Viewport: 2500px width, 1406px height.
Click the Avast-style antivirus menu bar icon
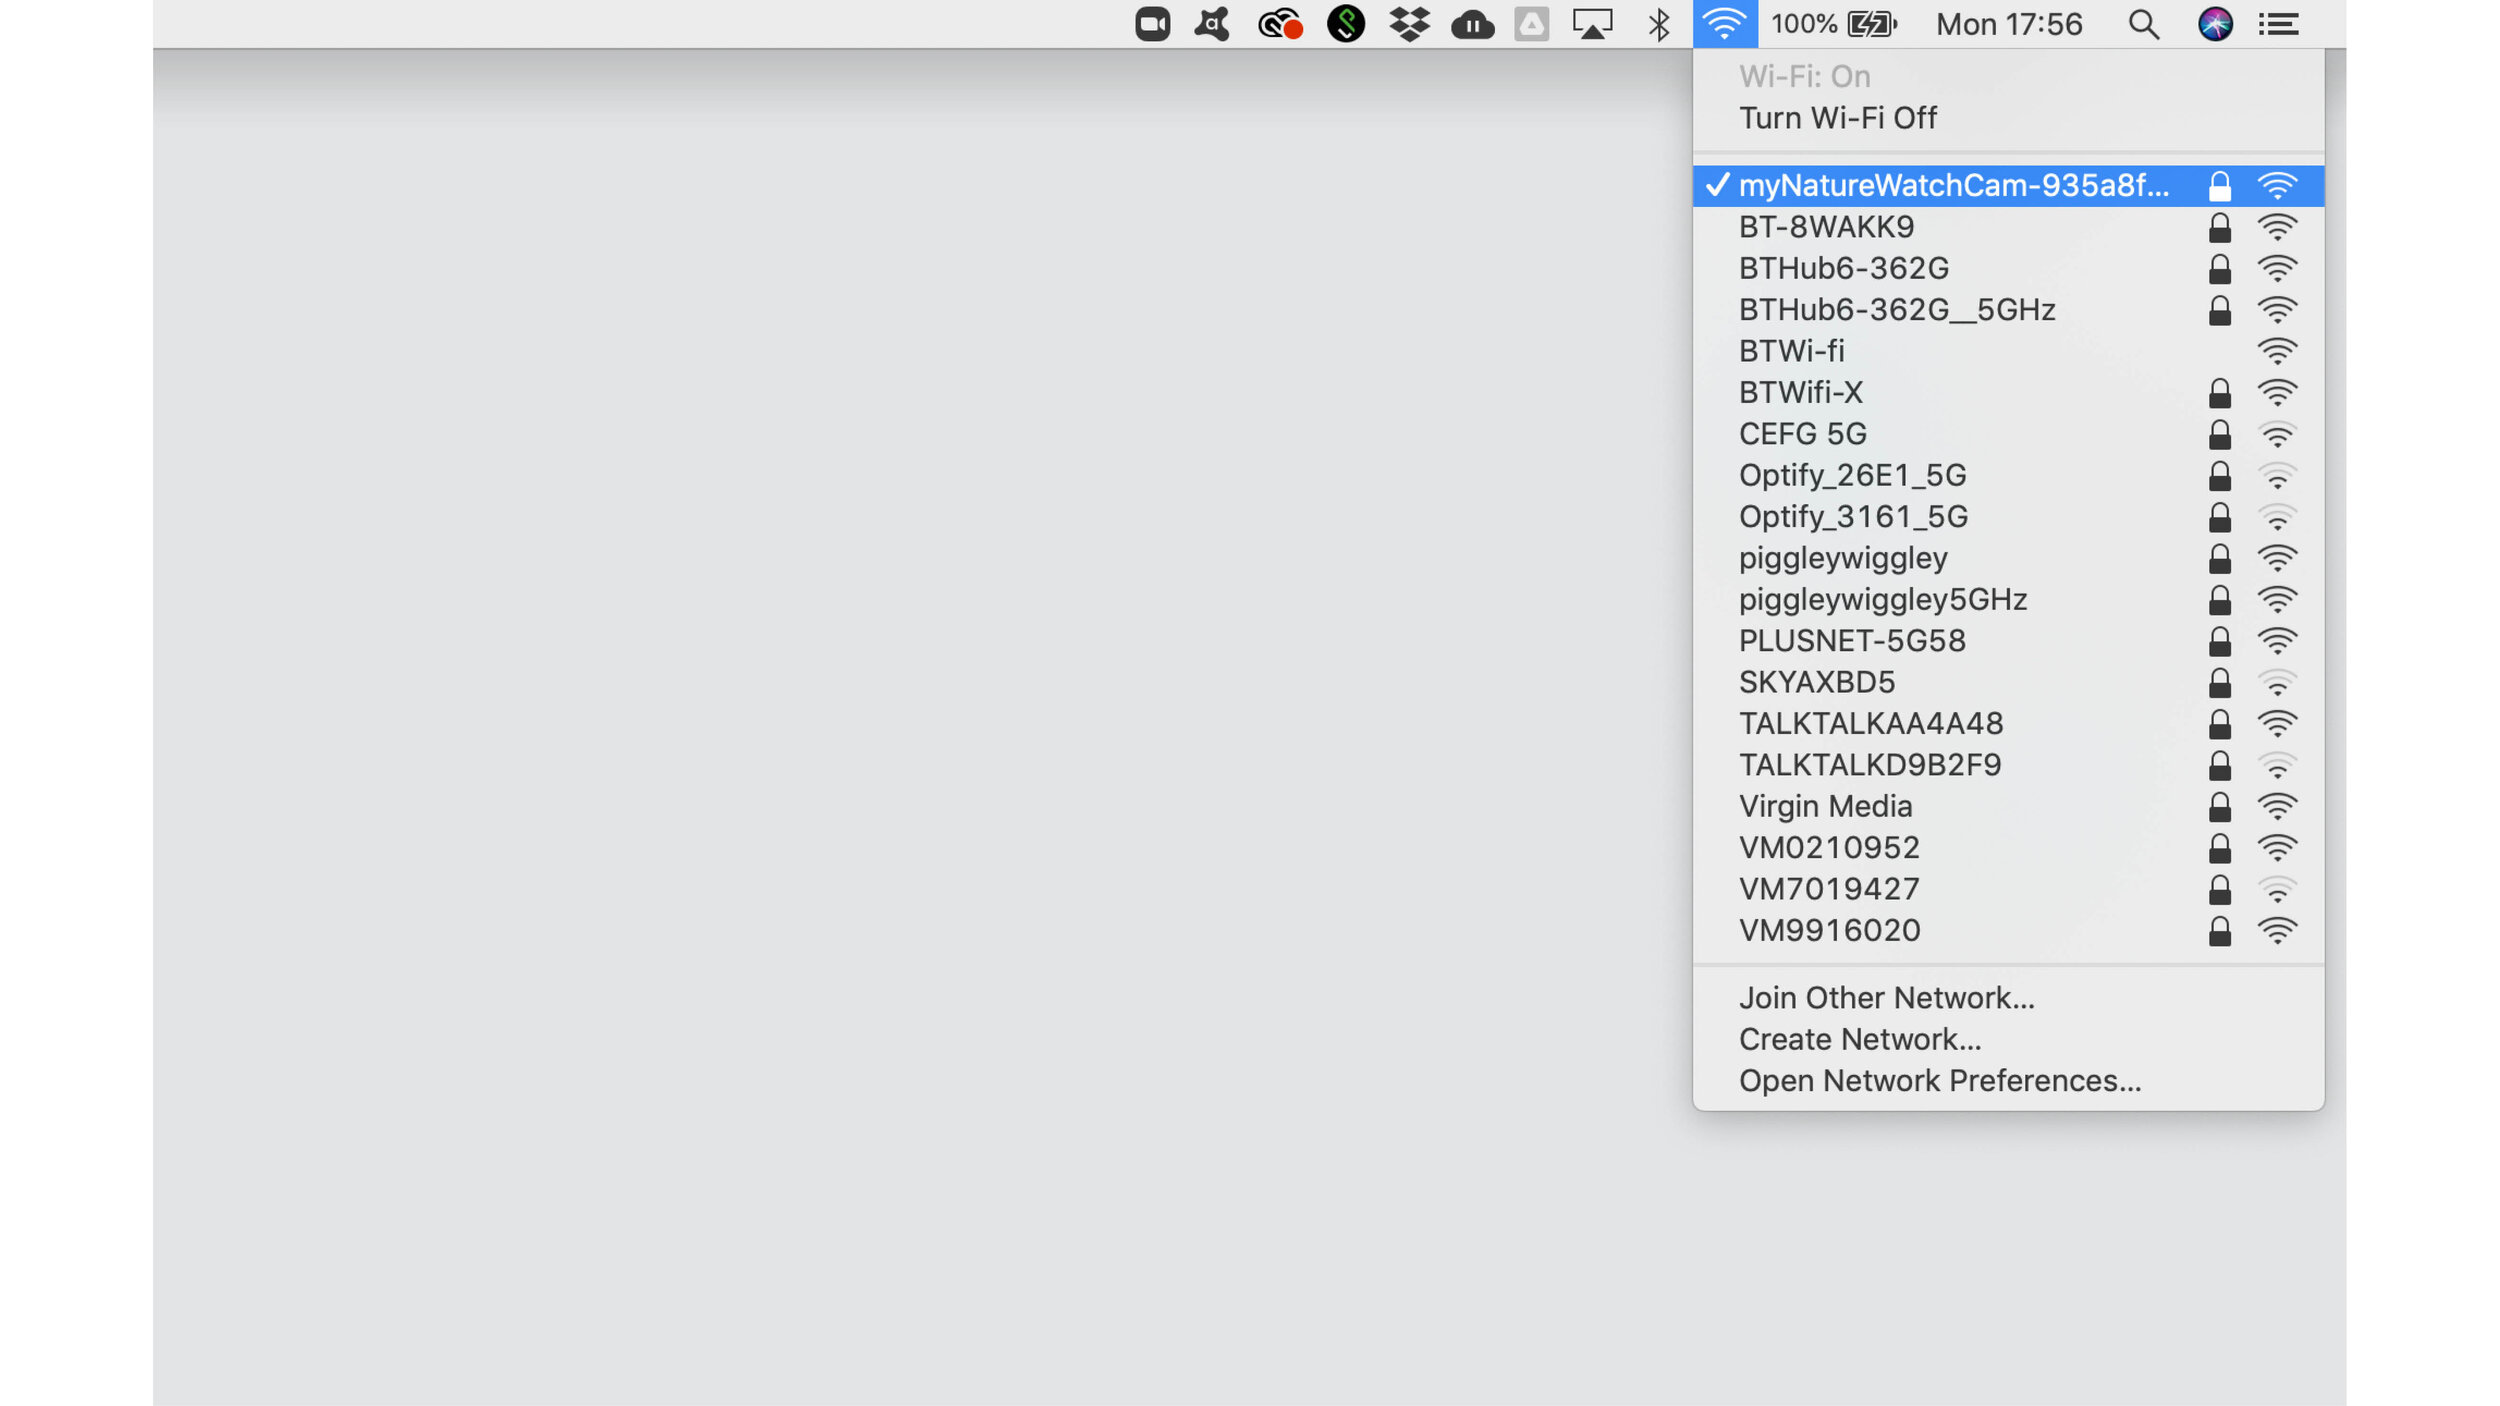tap(1212, 24)
